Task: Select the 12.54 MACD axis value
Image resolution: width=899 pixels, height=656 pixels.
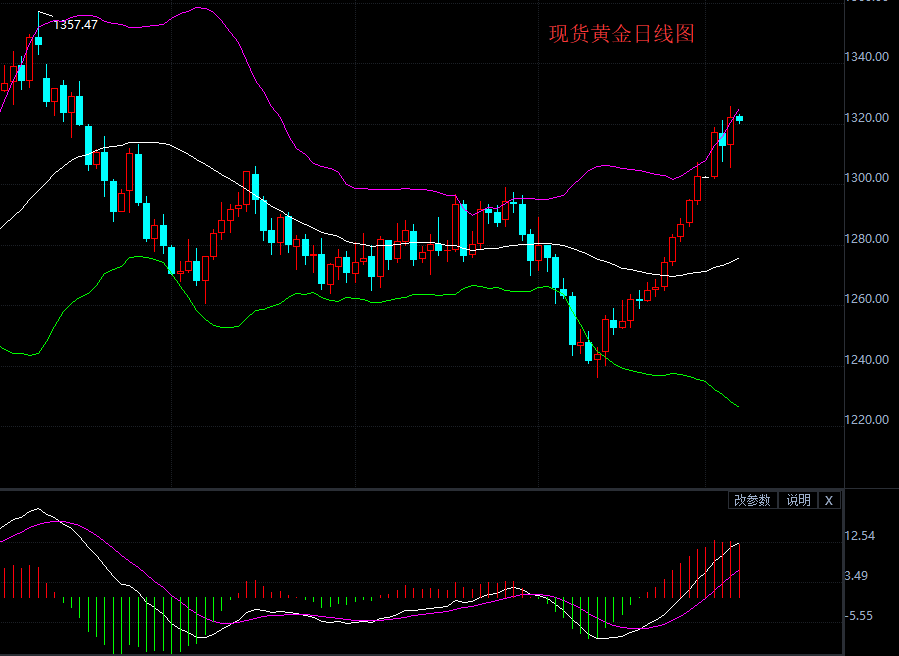Action: 860,536
